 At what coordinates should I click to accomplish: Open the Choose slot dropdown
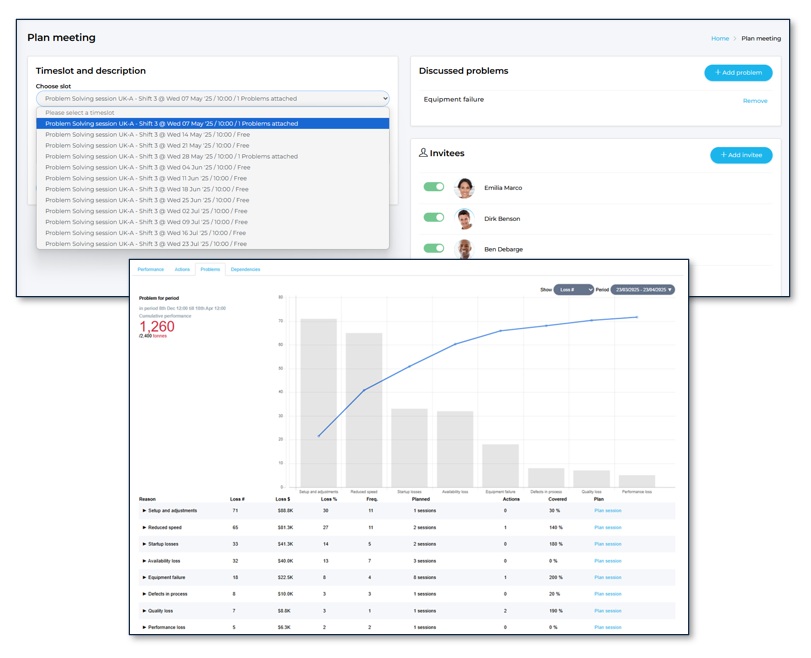click(212, 99)
